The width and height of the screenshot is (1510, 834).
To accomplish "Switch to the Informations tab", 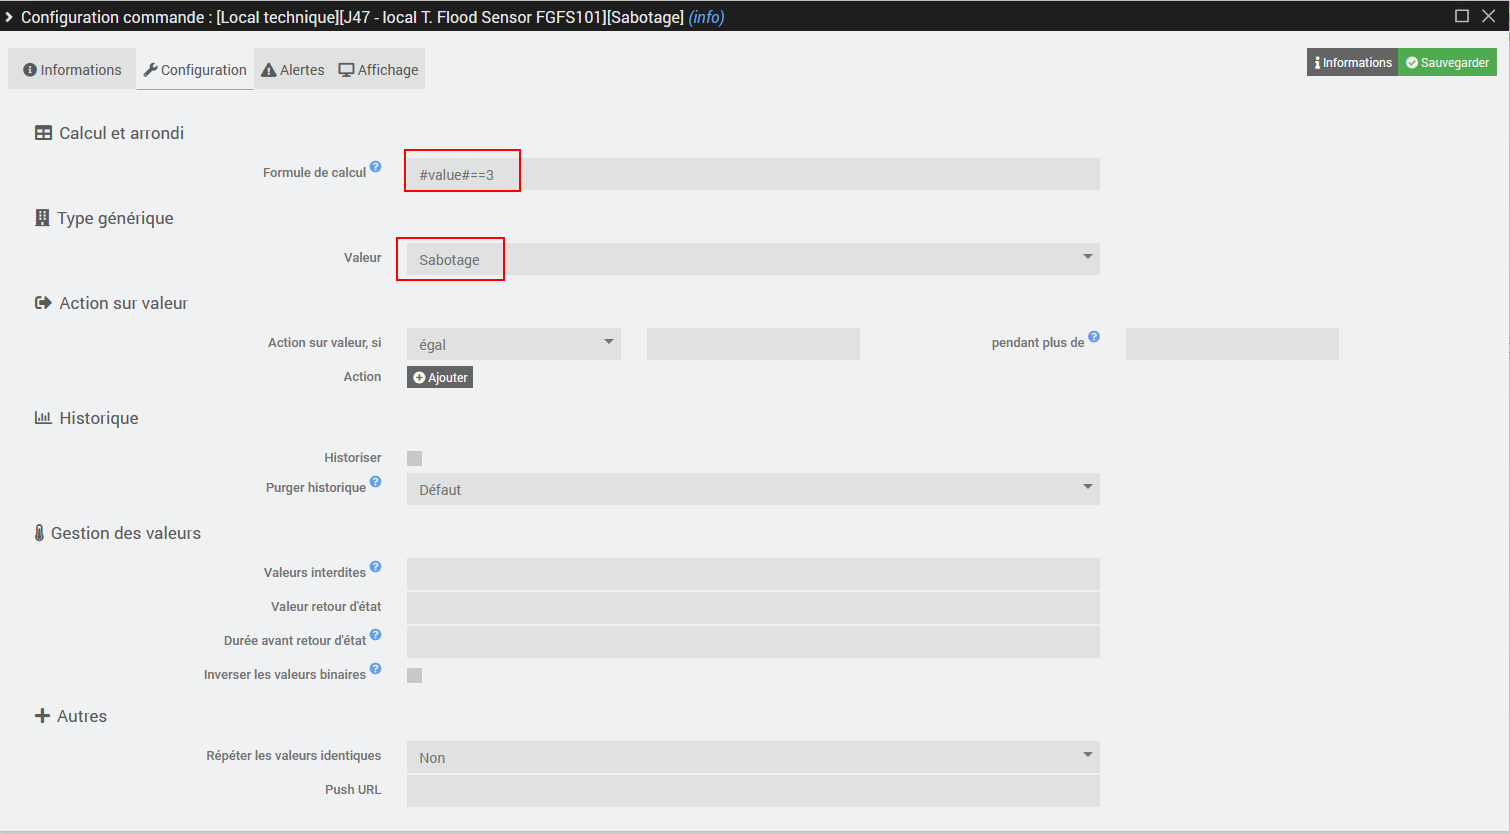I will (x=72, y=69).
